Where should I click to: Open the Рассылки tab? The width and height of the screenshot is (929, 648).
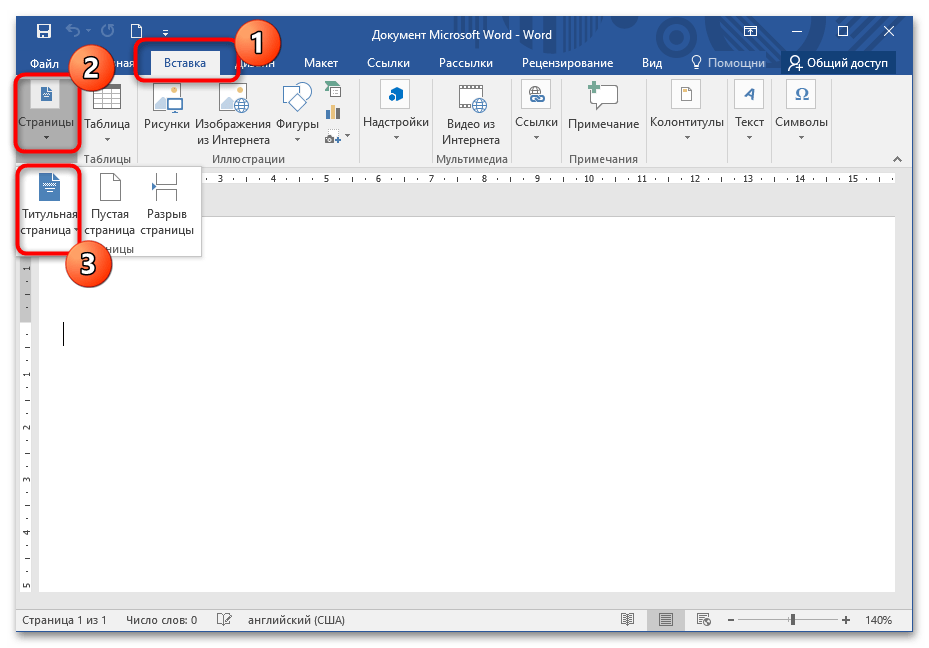pyautogui.click(x=466, y=63)
